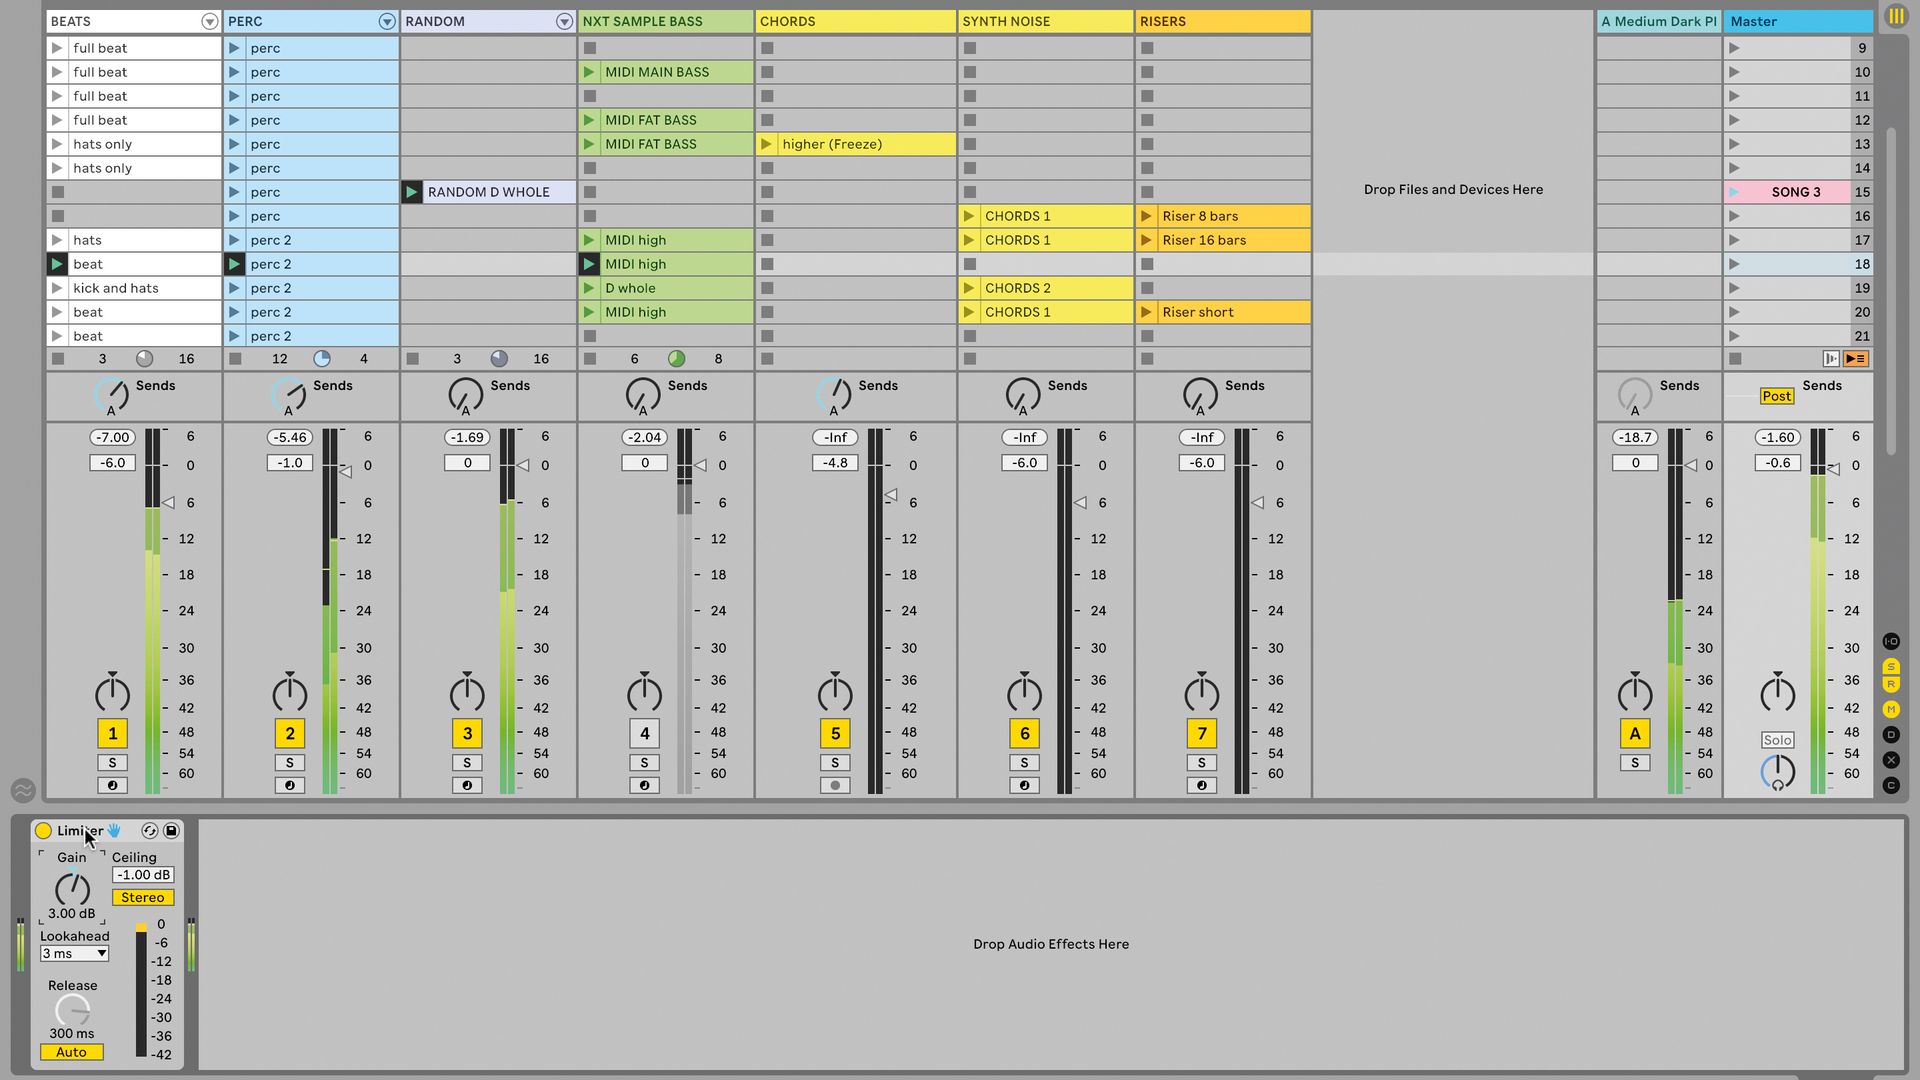The height and width of the screenshot is (1080, 1920).
Task: Select the SYNTH NOISE track header
Action: [x=1045, y=21]
